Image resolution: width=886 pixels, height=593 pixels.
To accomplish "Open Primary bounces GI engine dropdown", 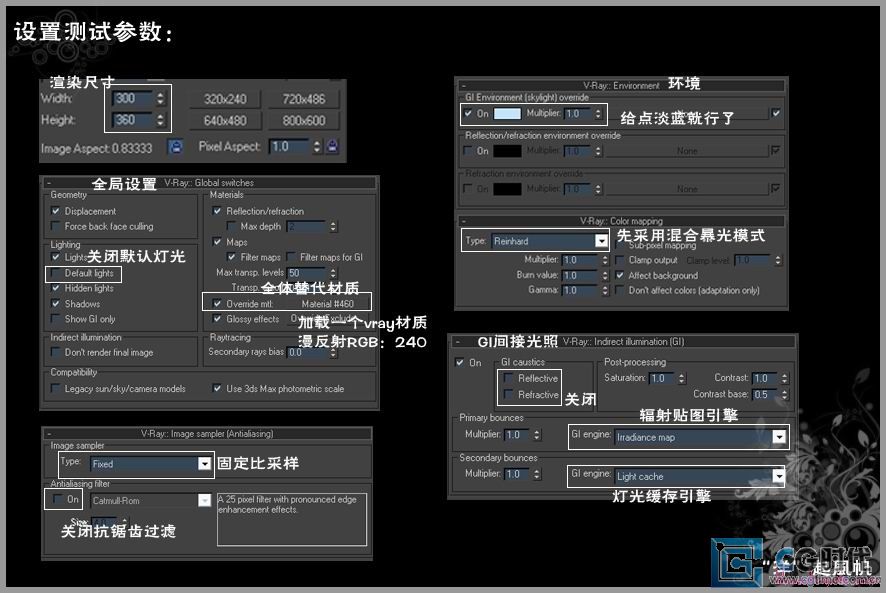I will 779,437.
